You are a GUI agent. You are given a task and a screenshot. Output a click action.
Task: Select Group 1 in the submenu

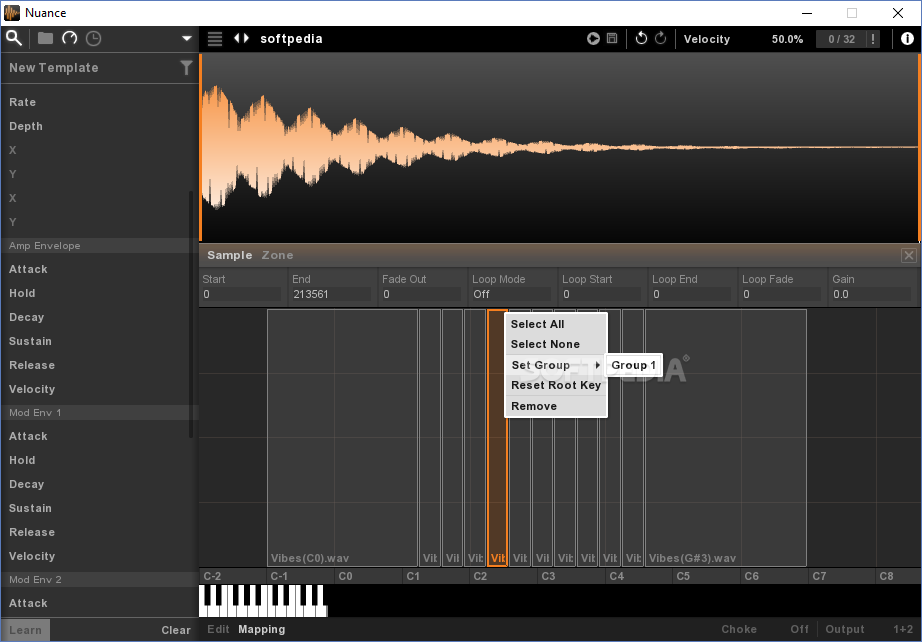tap(633, 365)
